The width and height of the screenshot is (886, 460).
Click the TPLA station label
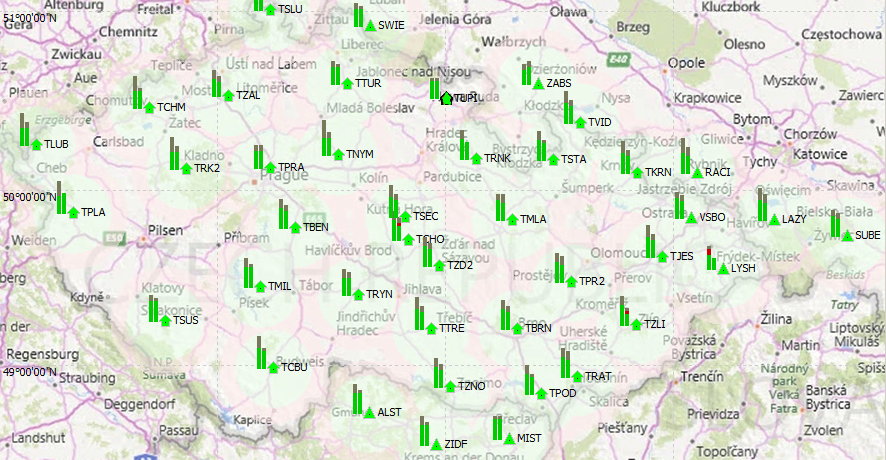(93, 212)
